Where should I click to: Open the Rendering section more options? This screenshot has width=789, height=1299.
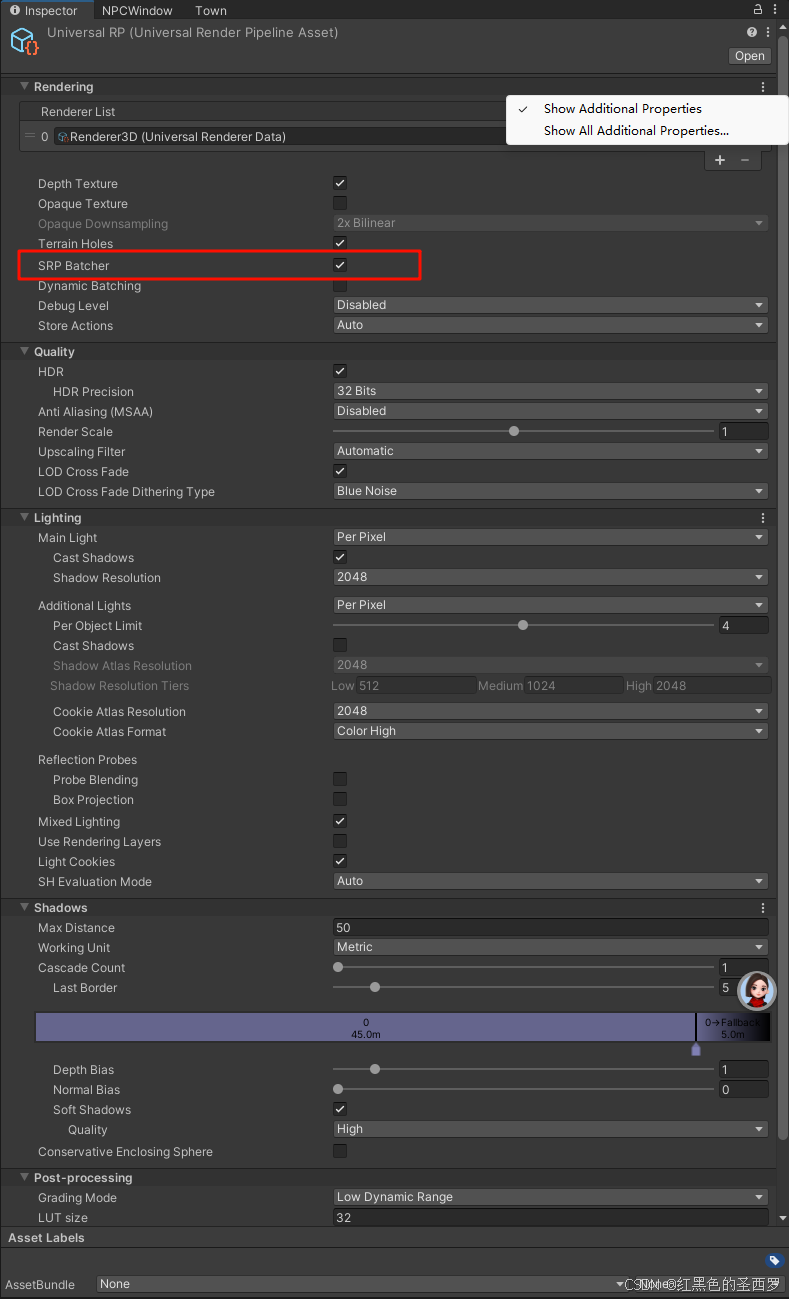tap(763, 87)
